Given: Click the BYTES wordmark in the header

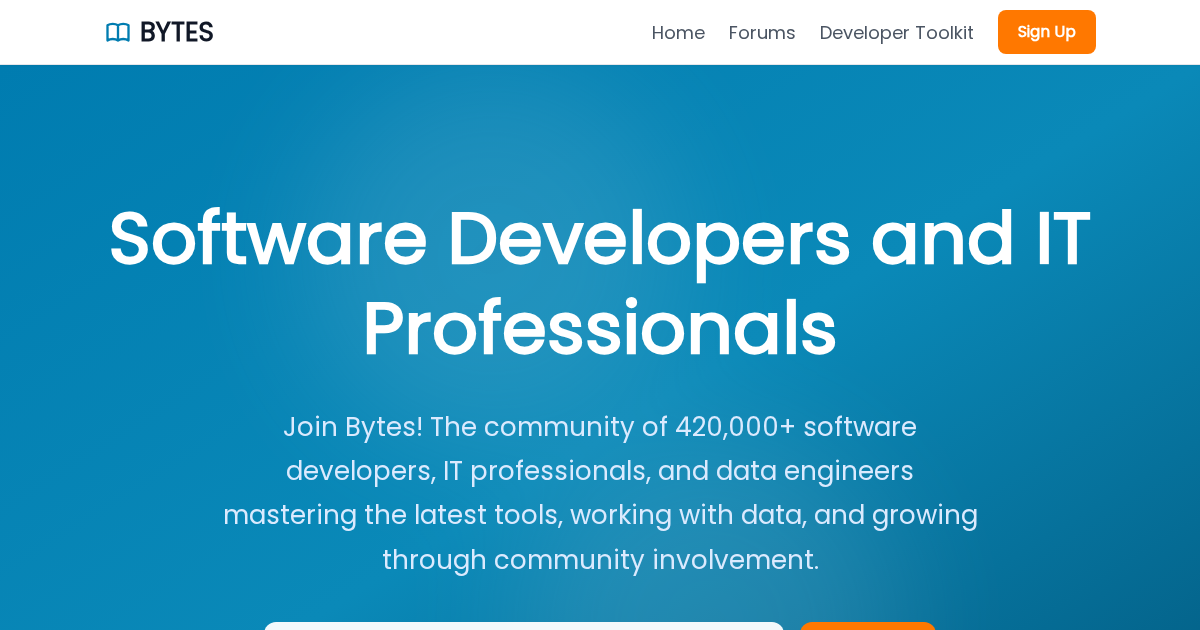Looking at the screenshot, I should pyautogui.click(x=176, y=32).
